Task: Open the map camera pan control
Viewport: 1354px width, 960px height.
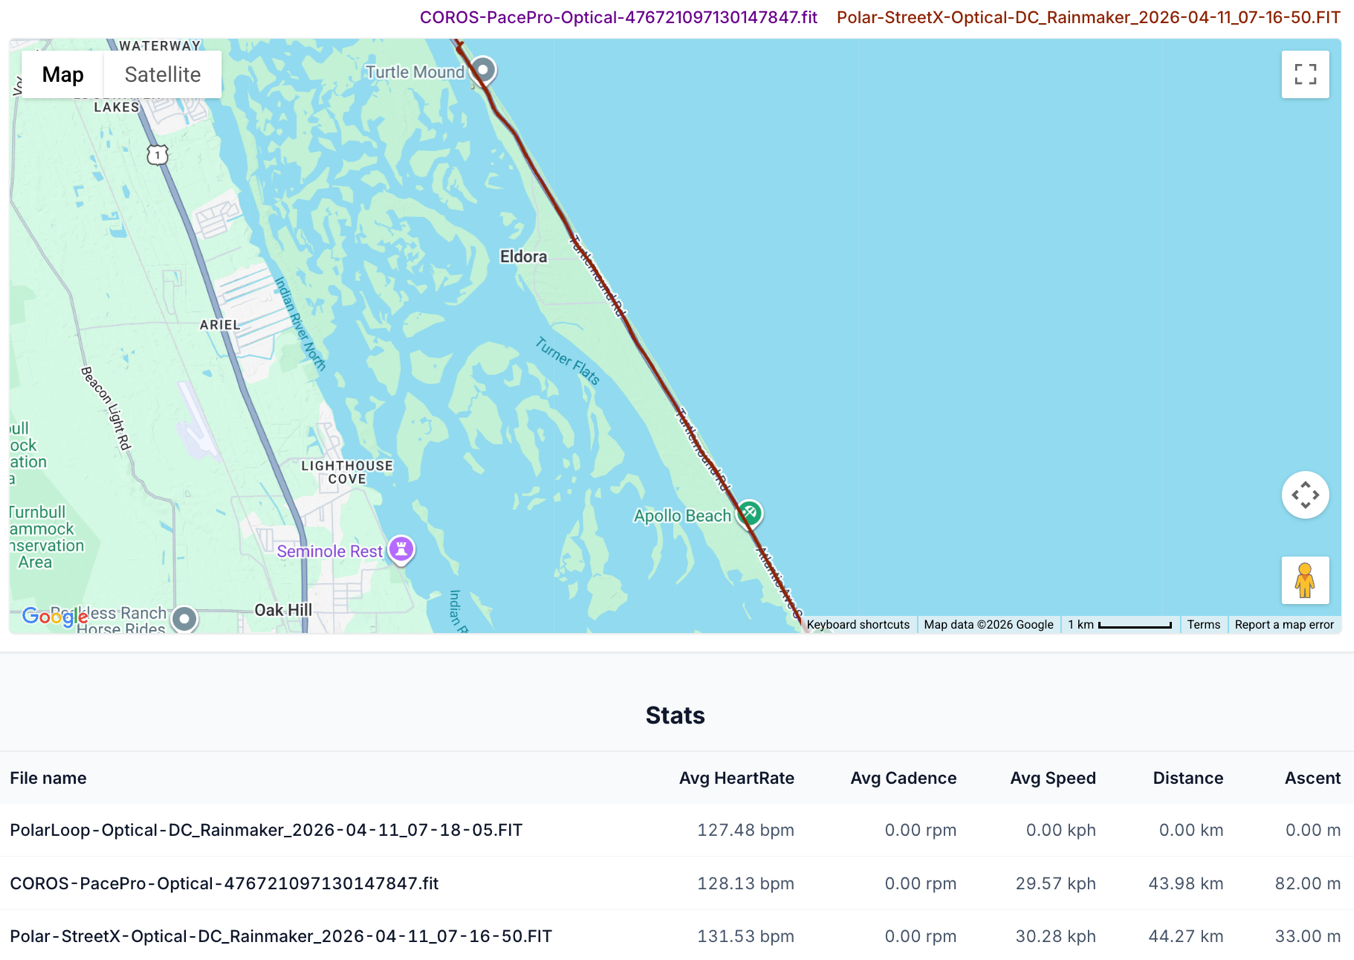Action: pyautogui.click(x=1305, y=495)
